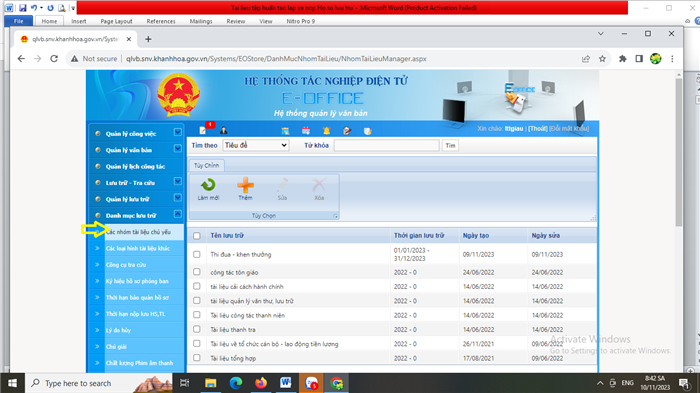Open the calendar icon in top toolbar

tap(306, 130)
